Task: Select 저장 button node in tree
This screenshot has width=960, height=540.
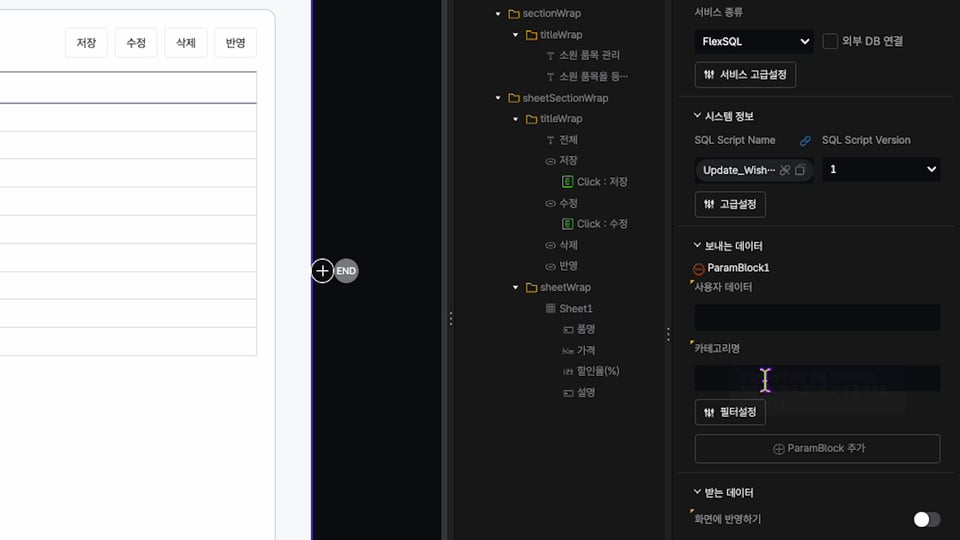Action: coord(568,160)
